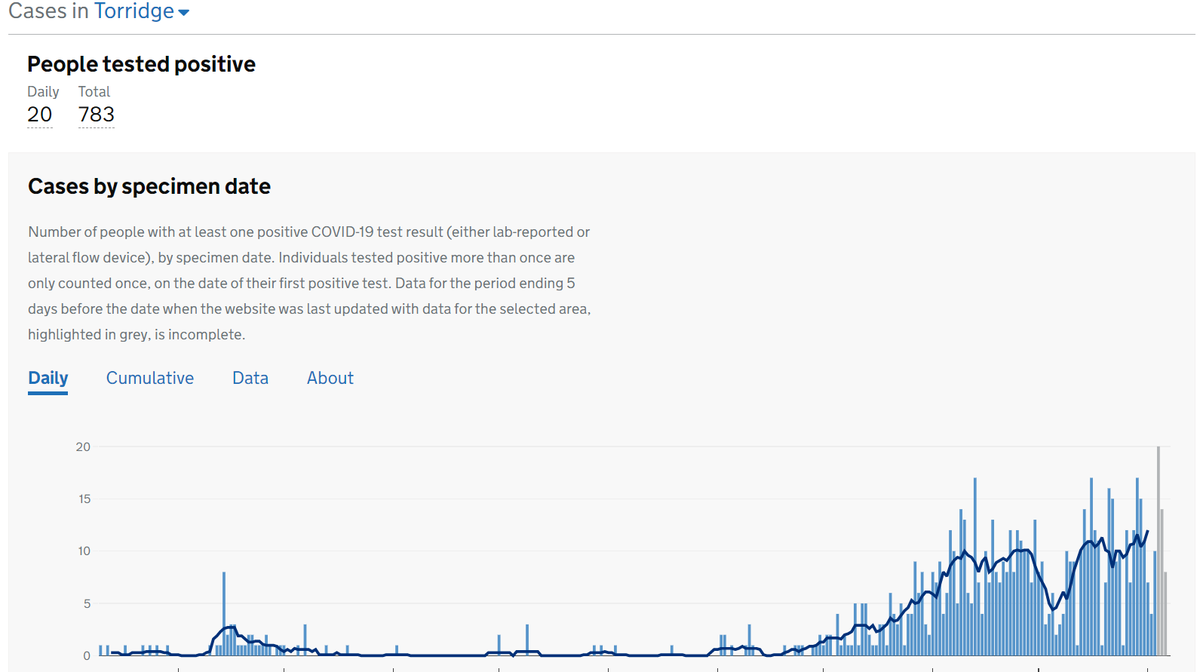Open the Torridge area dropdown

pyautogui.click(x=142, y=12)
